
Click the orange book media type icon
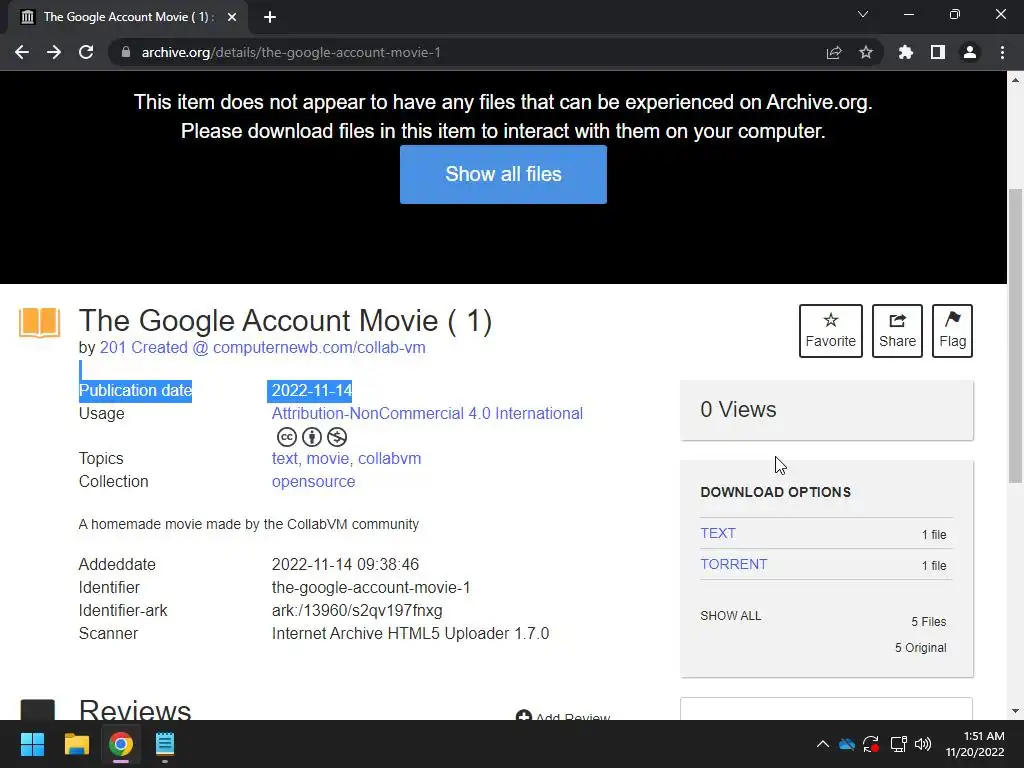[x=40, y=323]
